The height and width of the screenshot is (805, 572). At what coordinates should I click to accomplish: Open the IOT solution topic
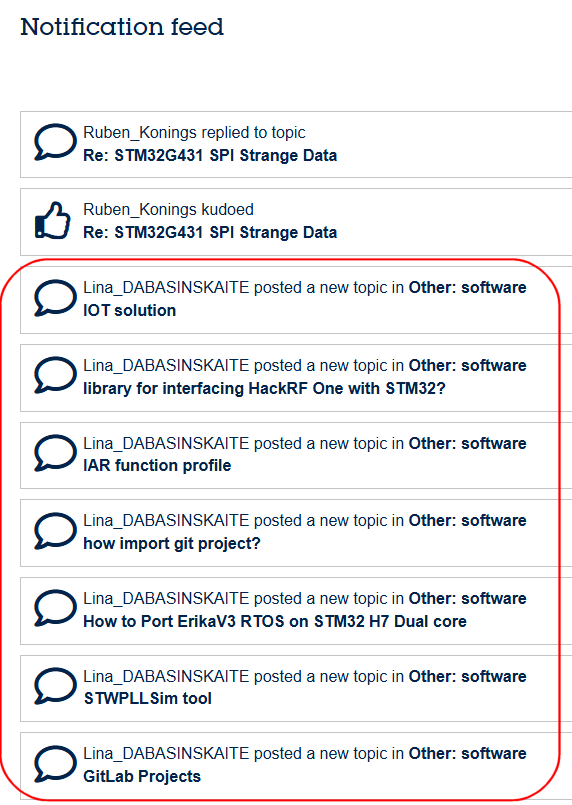(129, 310)
